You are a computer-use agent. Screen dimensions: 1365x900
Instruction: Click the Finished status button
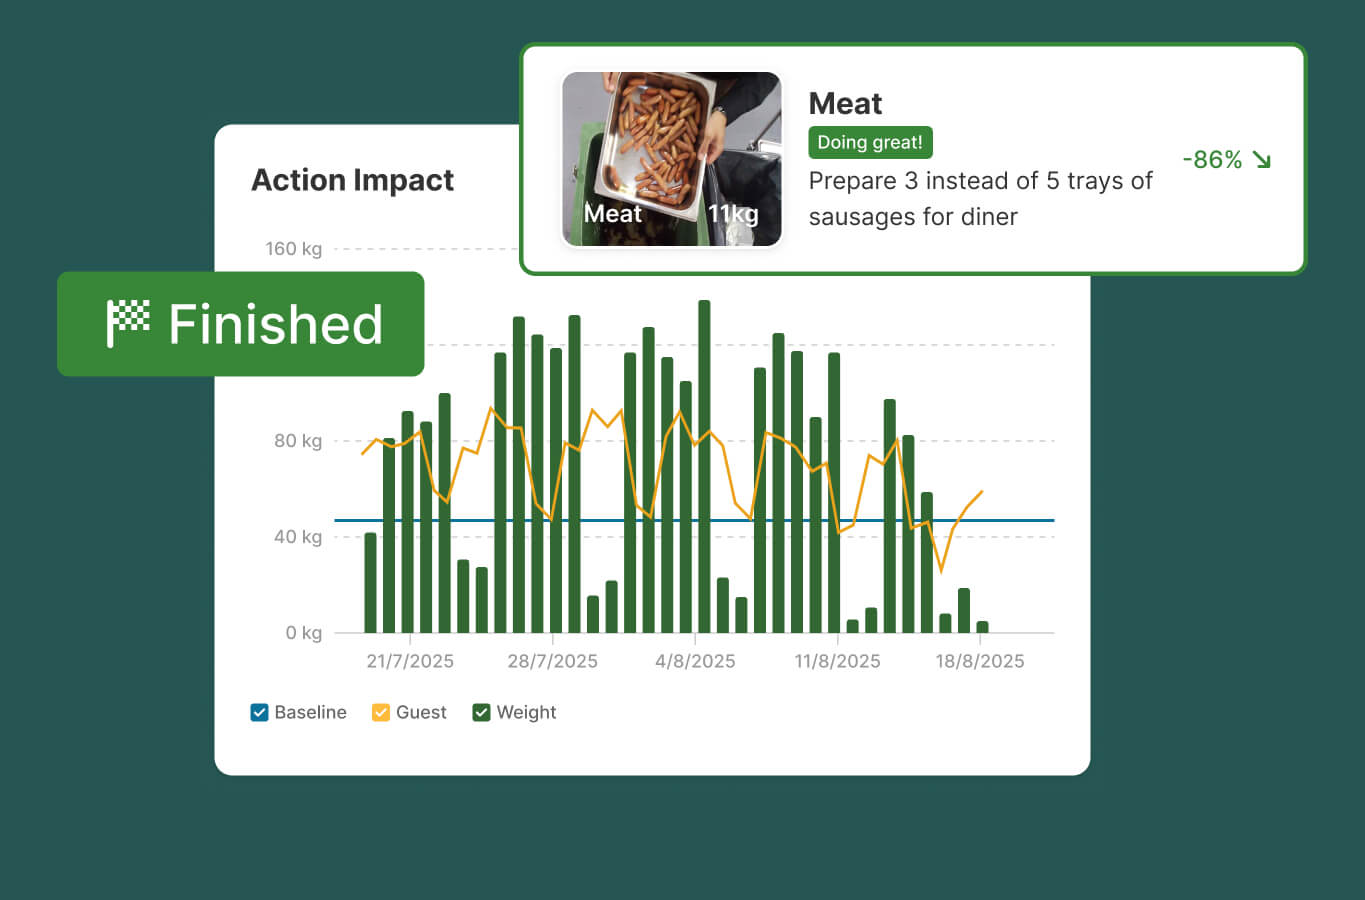(241, 322)
